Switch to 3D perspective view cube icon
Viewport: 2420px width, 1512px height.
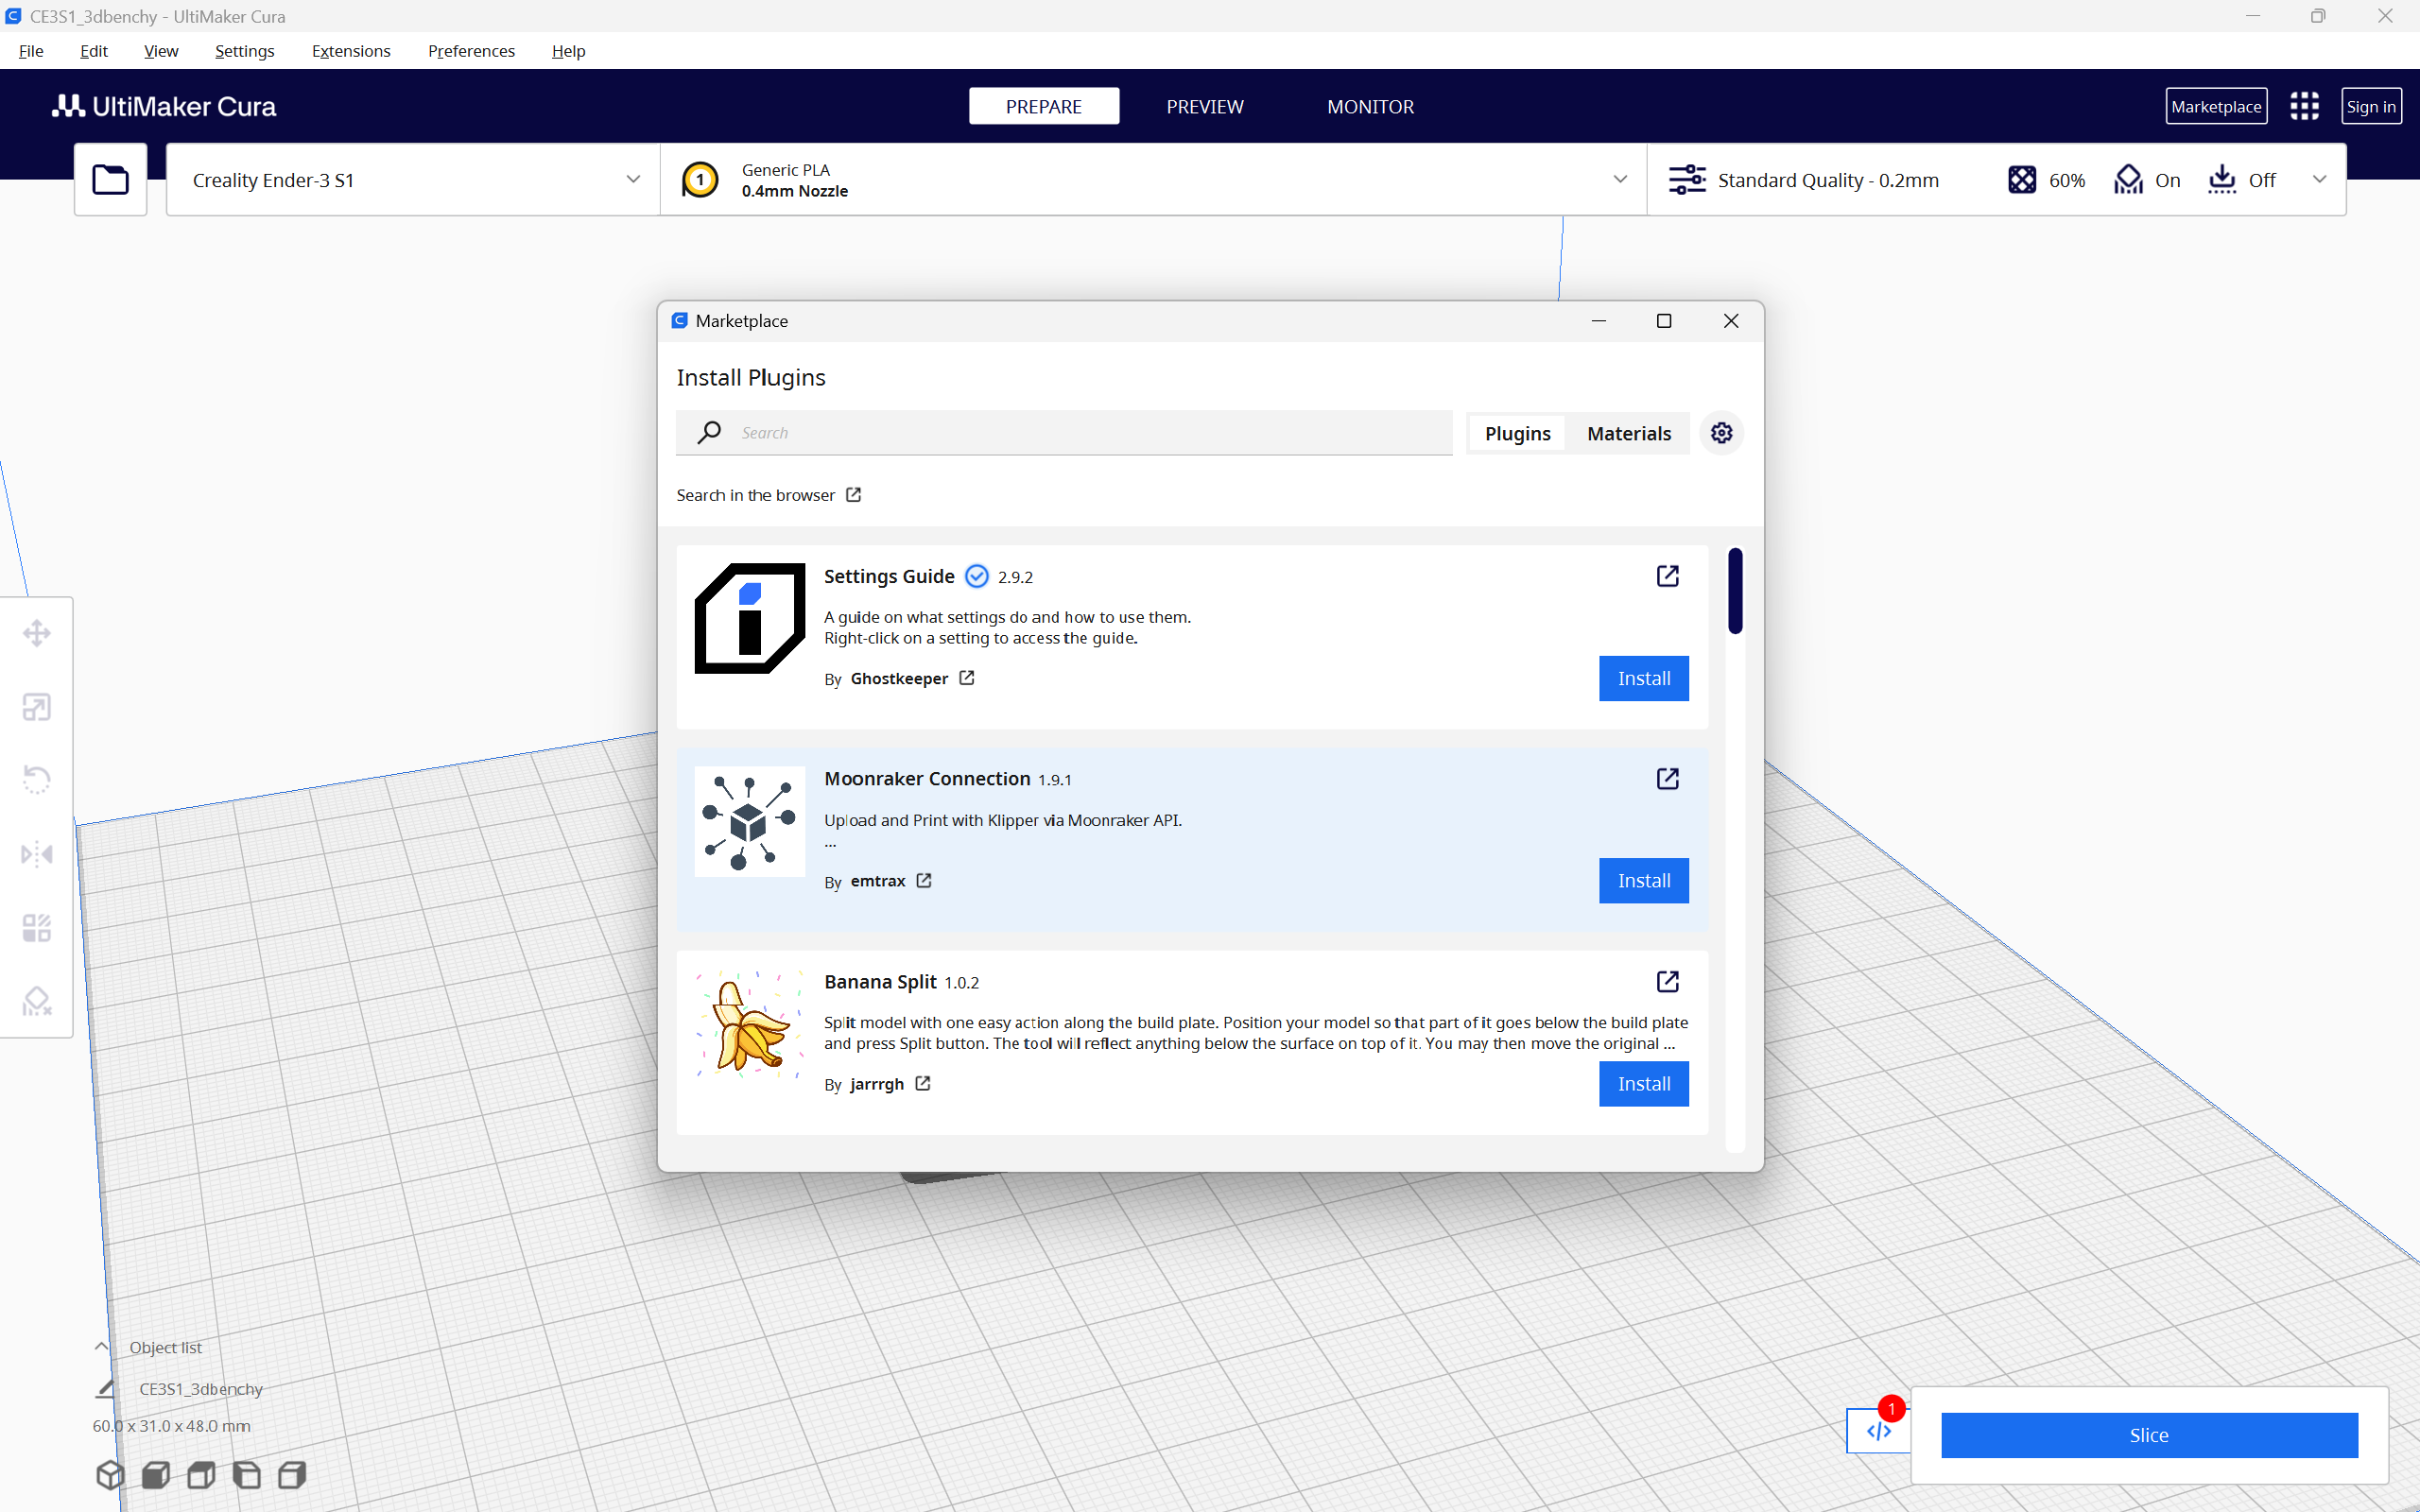click(110, 1474)
